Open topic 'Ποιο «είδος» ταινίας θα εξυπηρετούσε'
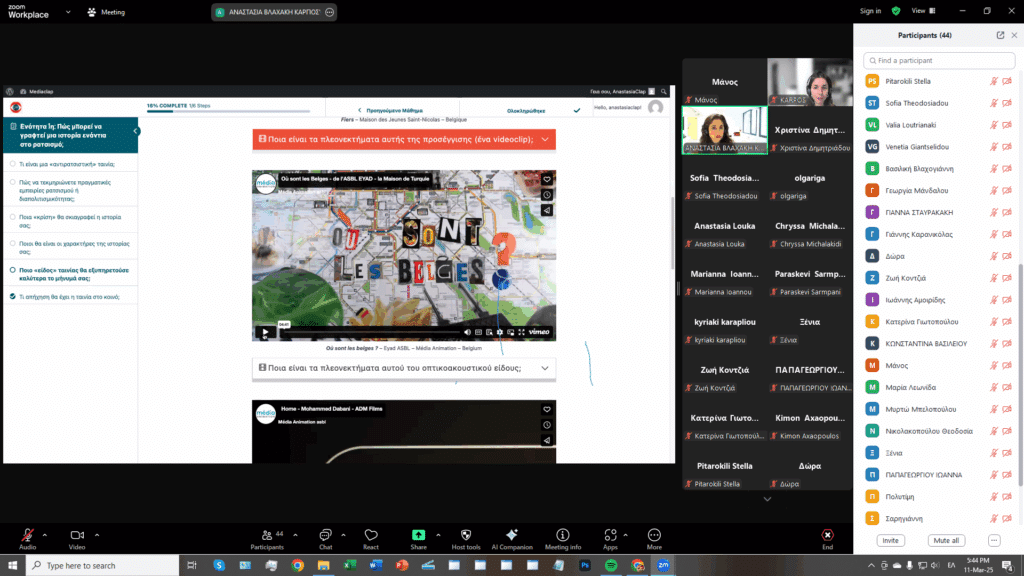 click(74, 274)
